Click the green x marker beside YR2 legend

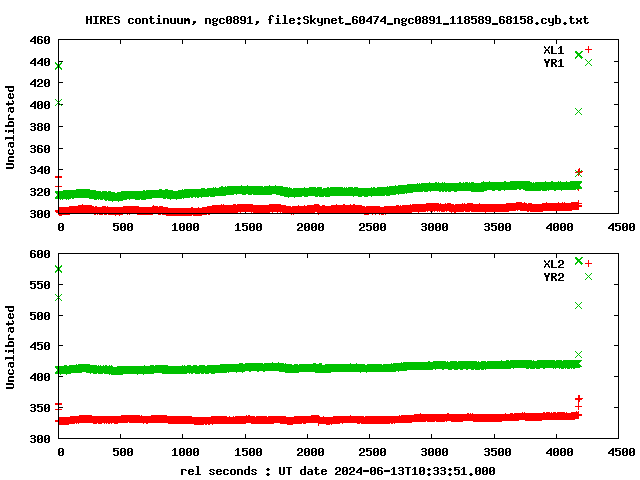click(x=588, y=277)
